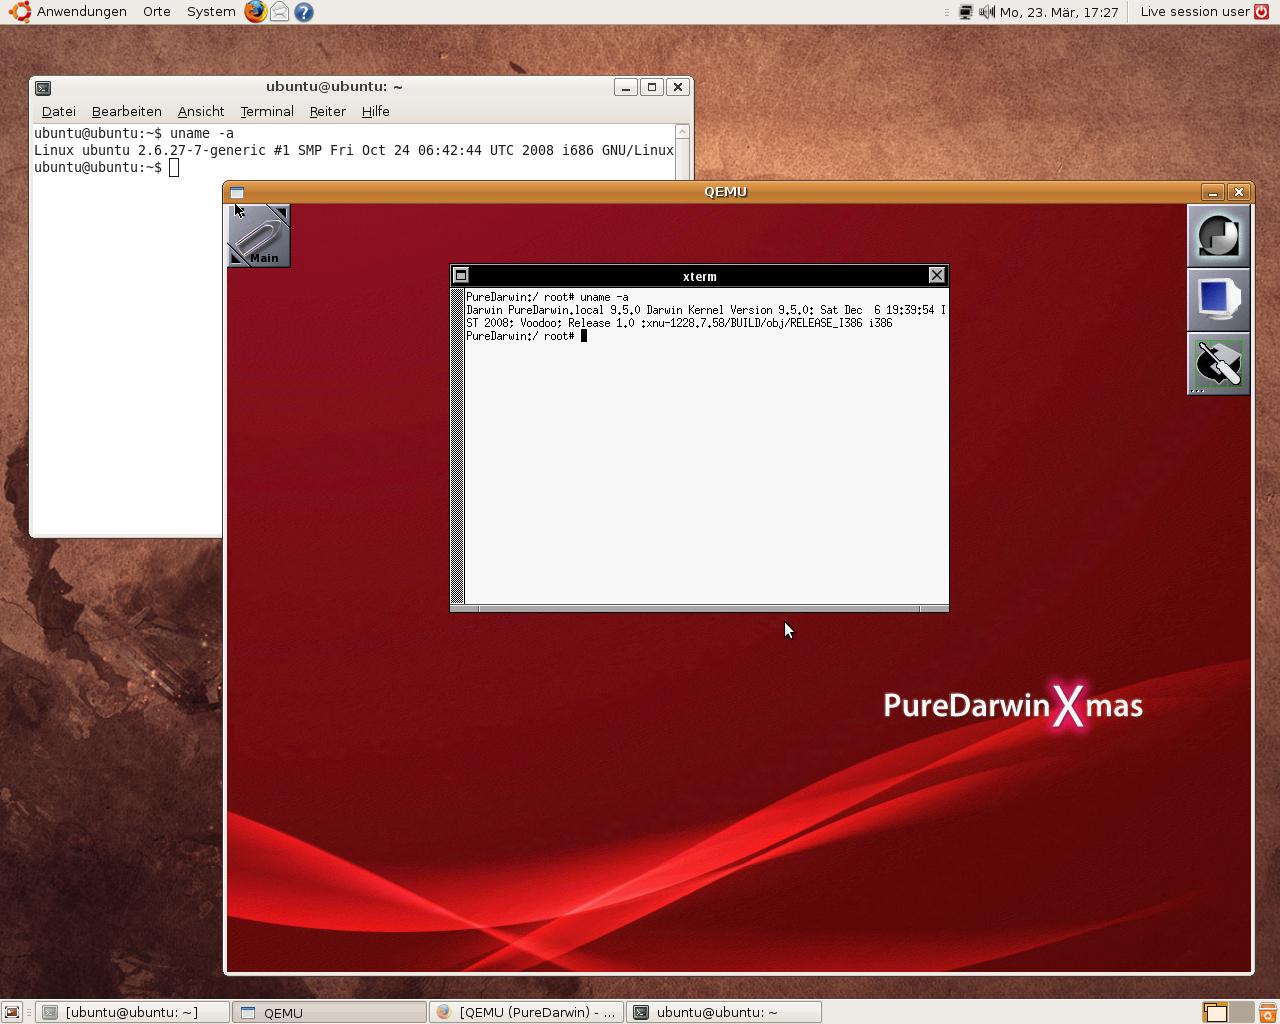Open the terminal window menu icon
This screenshot has height=1024, width=1280.
coord(43,88)
